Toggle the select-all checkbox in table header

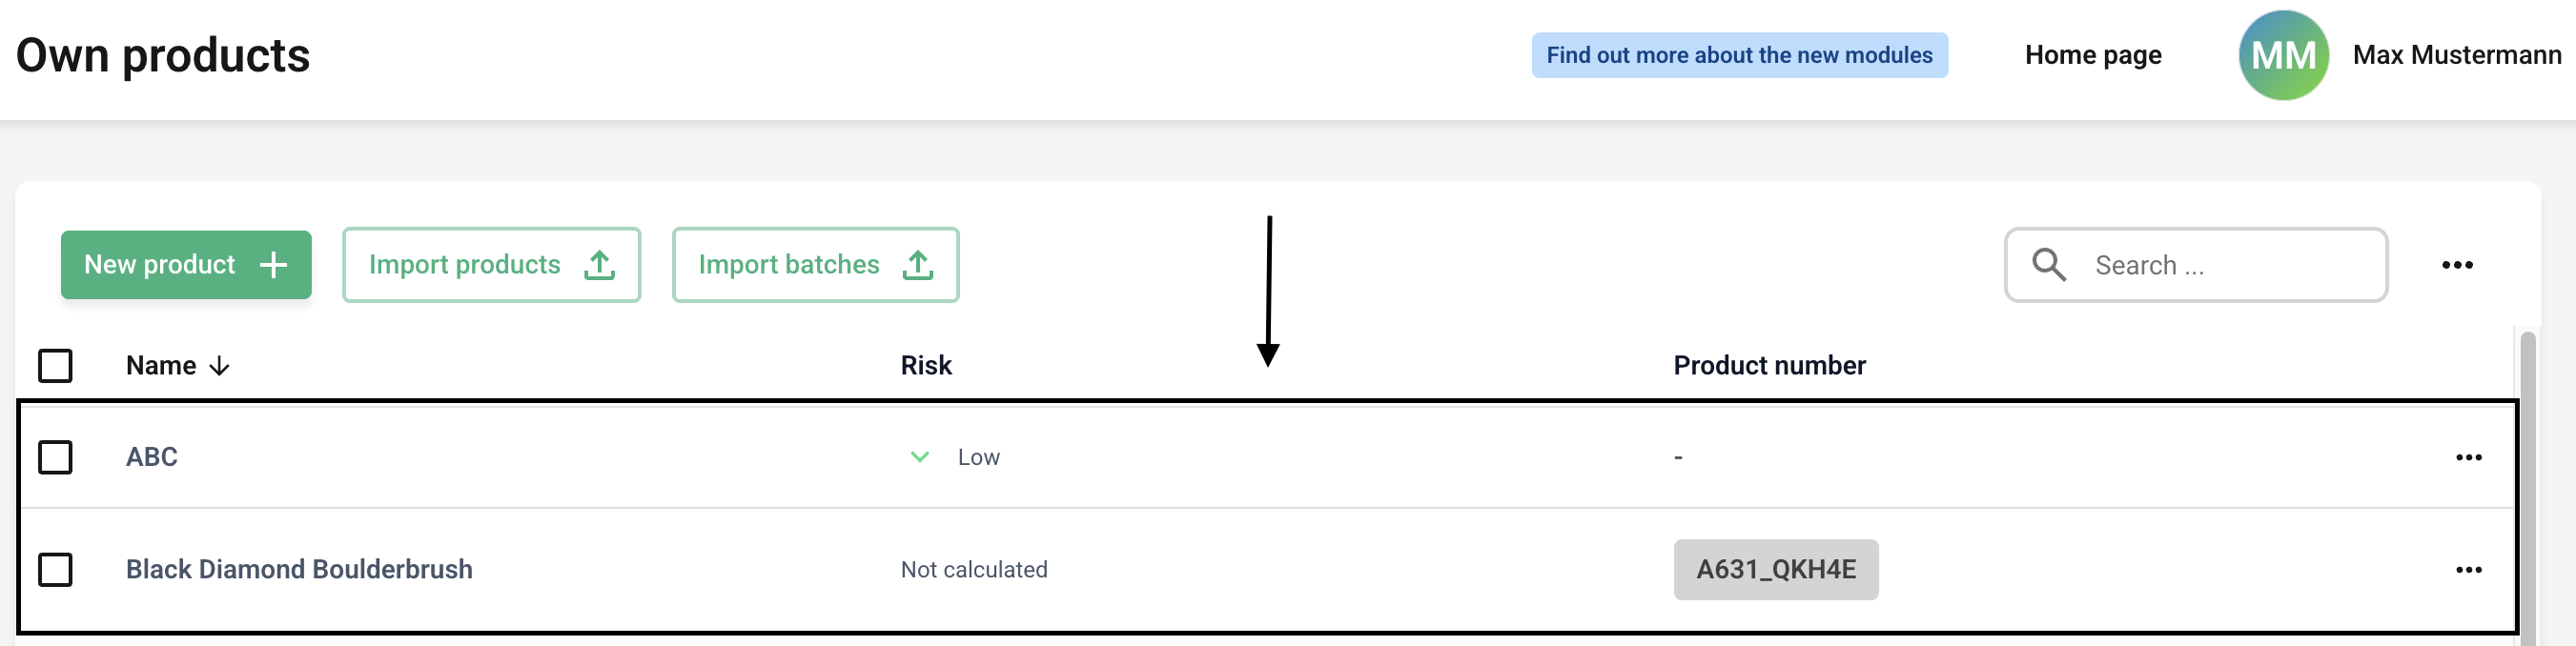click(55, 366)
